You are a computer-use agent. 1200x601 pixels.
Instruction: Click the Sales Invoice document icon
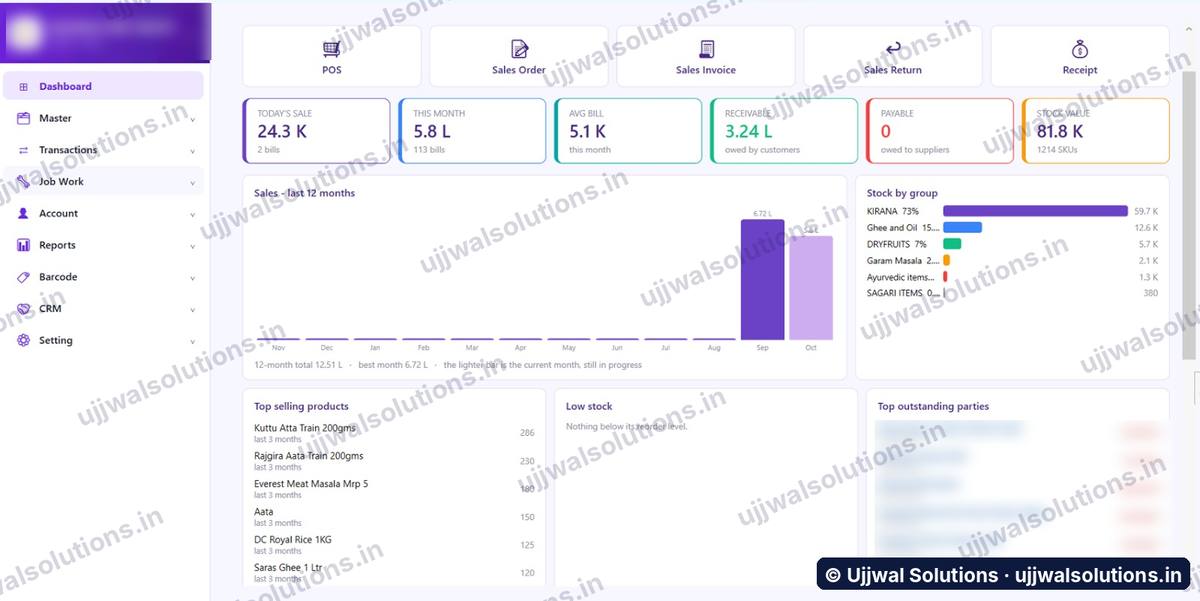706,49
